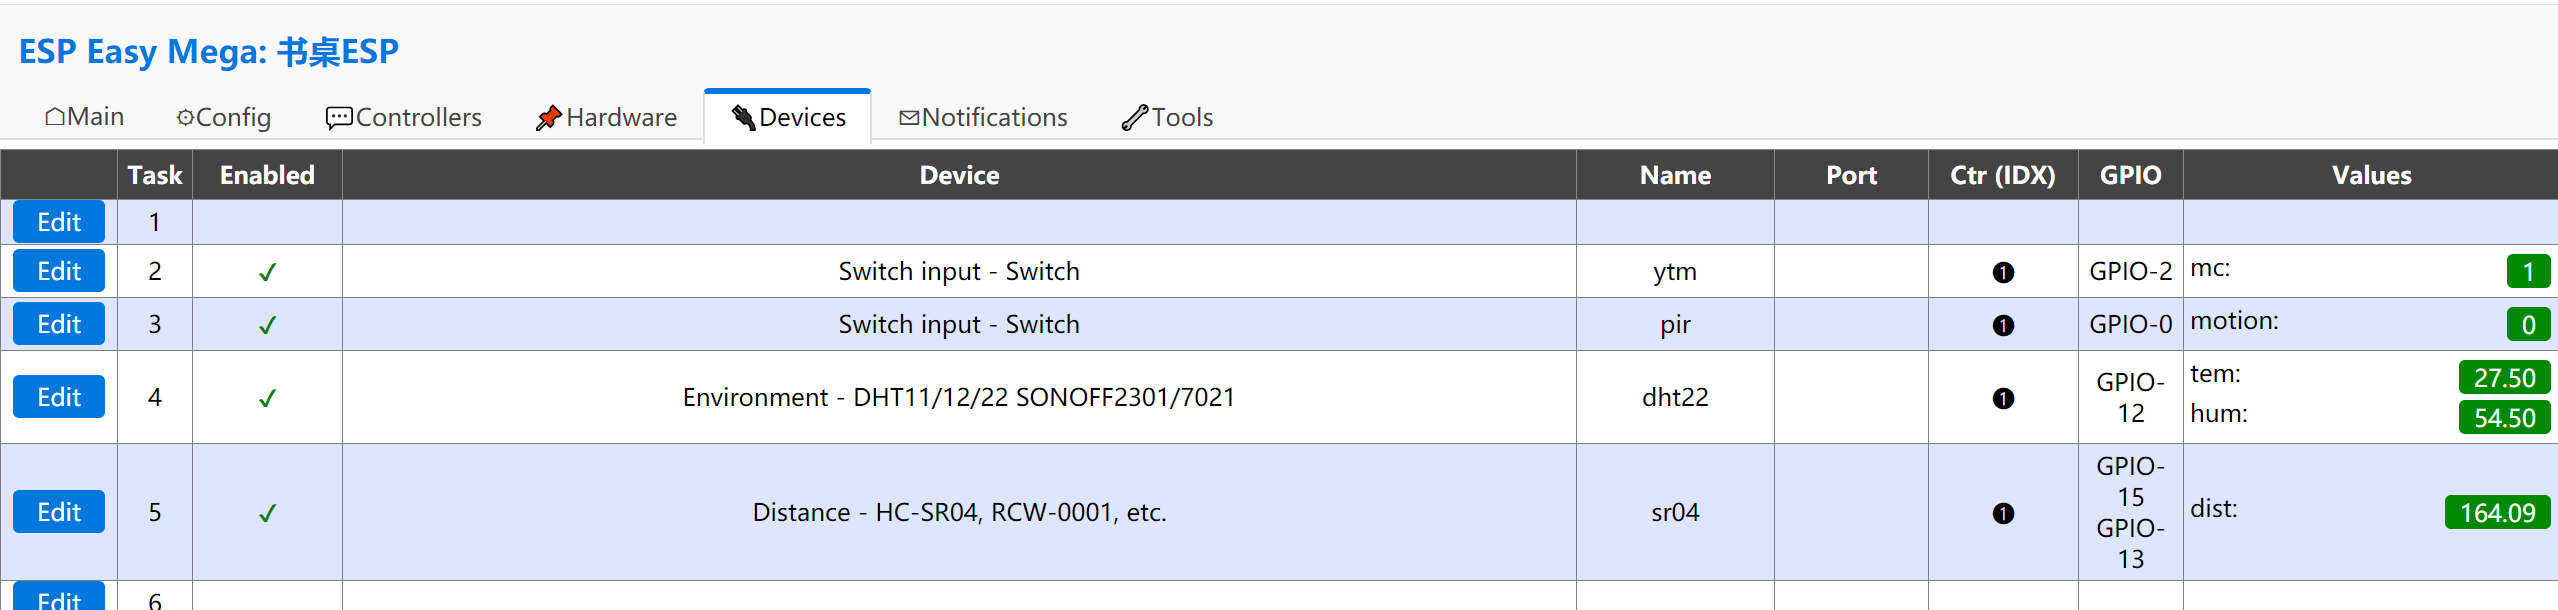
Task: Open the Controllers tab
Action: 404,118
